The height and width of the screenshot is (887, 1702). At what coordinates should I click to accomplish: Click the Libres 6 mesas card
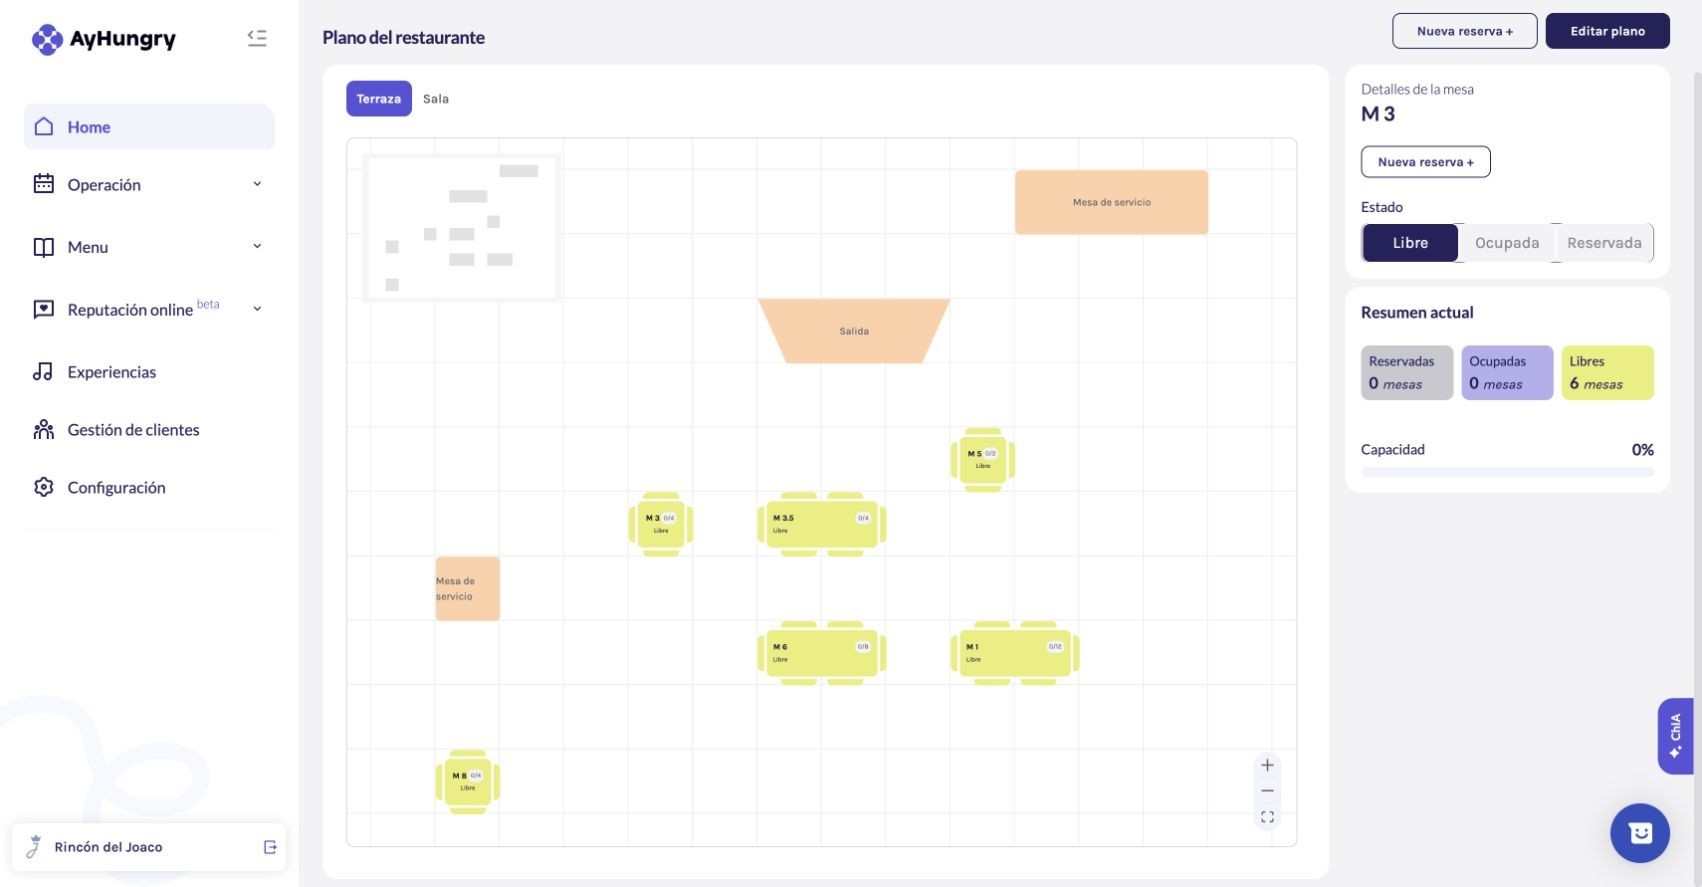pyautogui.click(x=1608, y=373)
